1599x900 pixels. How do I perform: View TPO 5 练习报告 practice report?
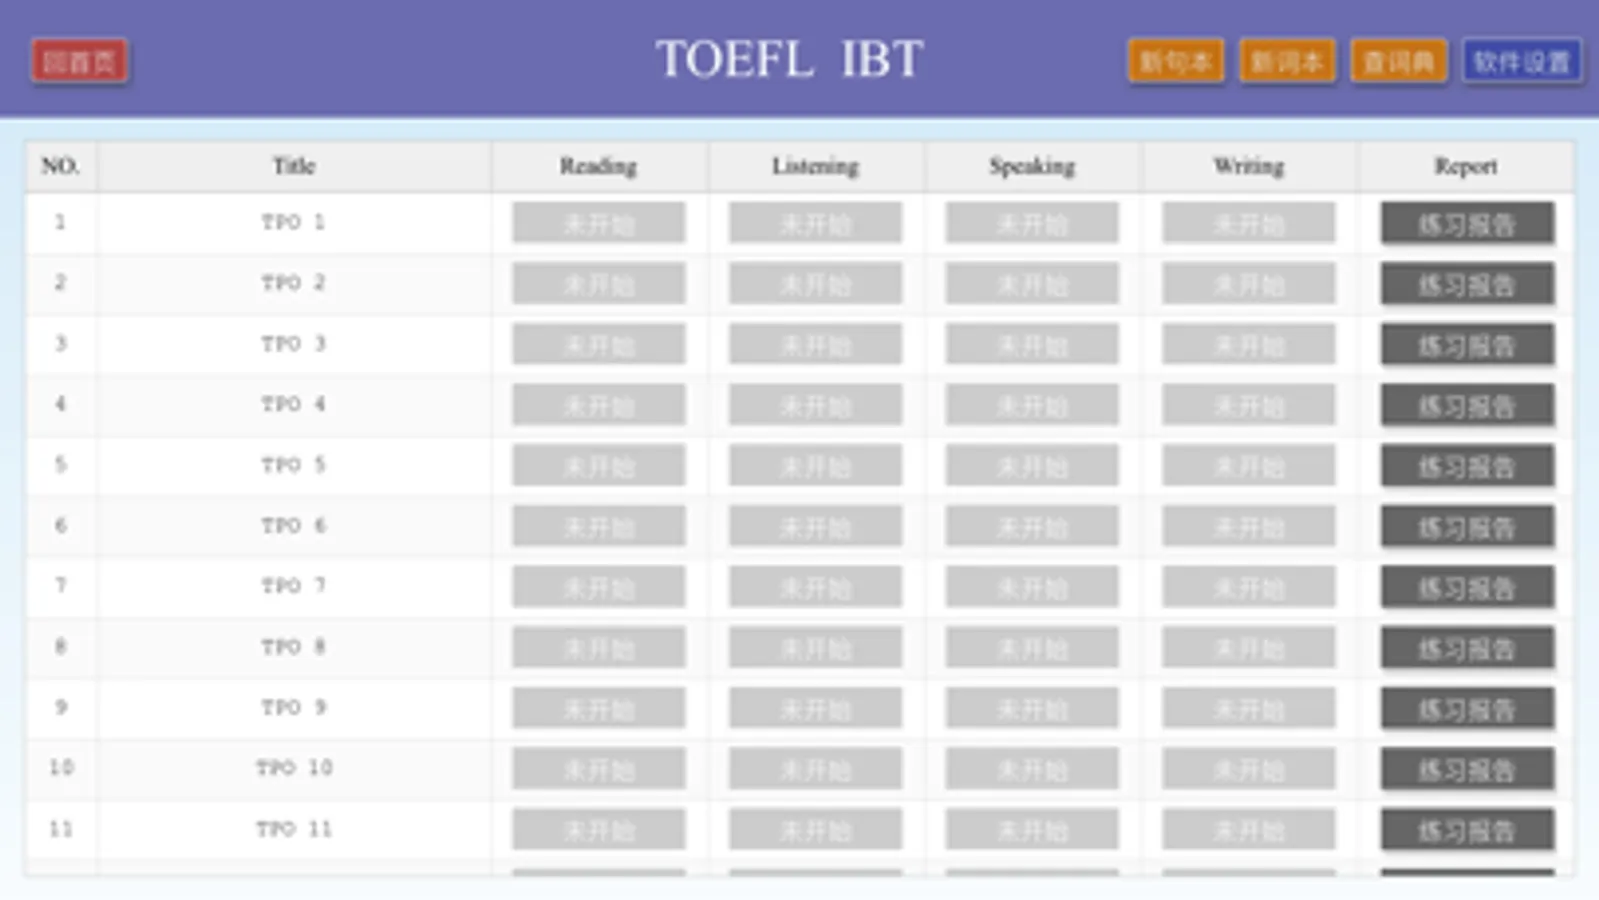[1467, 466]
